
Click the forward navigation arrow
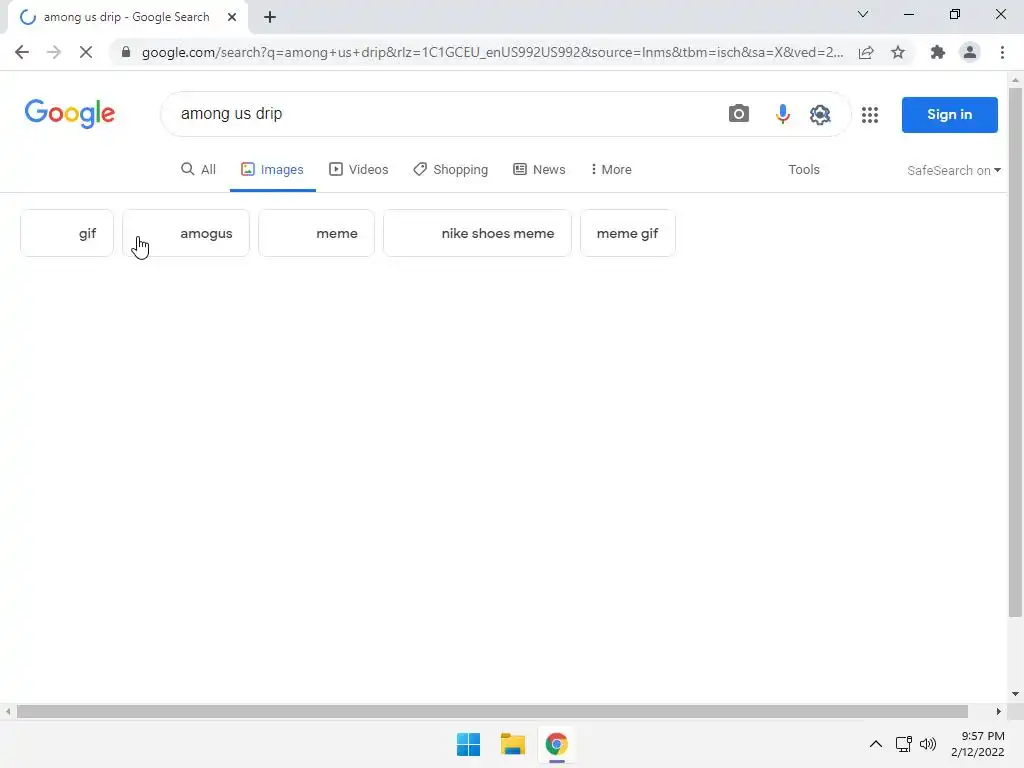tap(54, 52)
